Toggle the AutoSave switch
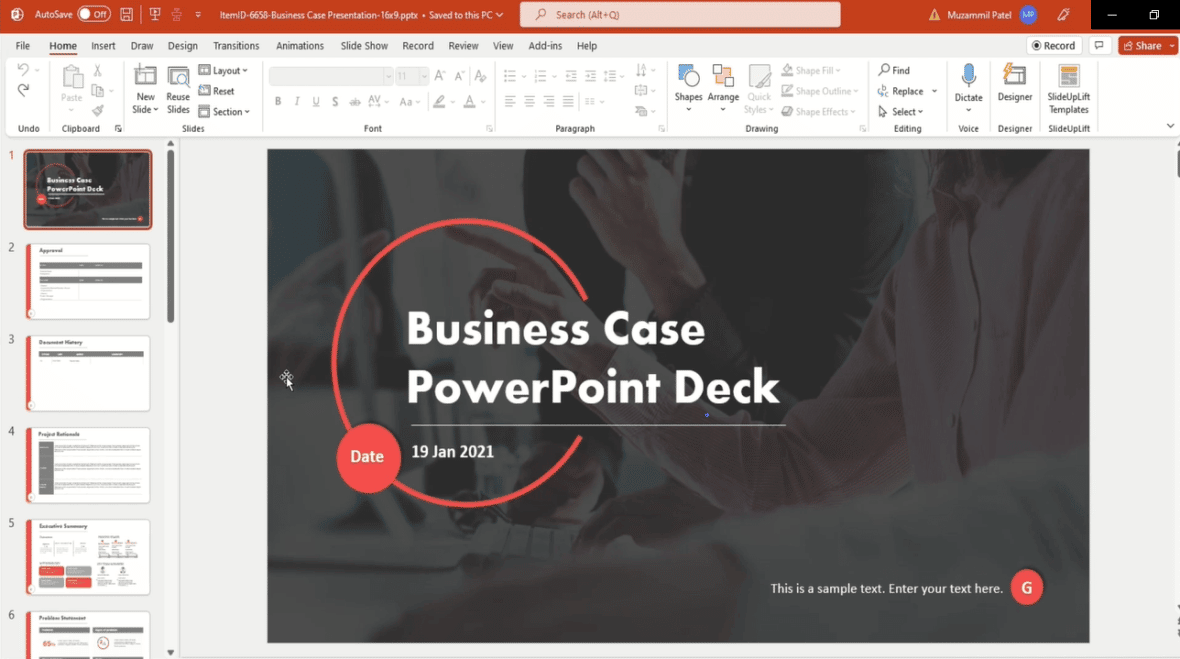 93,15
